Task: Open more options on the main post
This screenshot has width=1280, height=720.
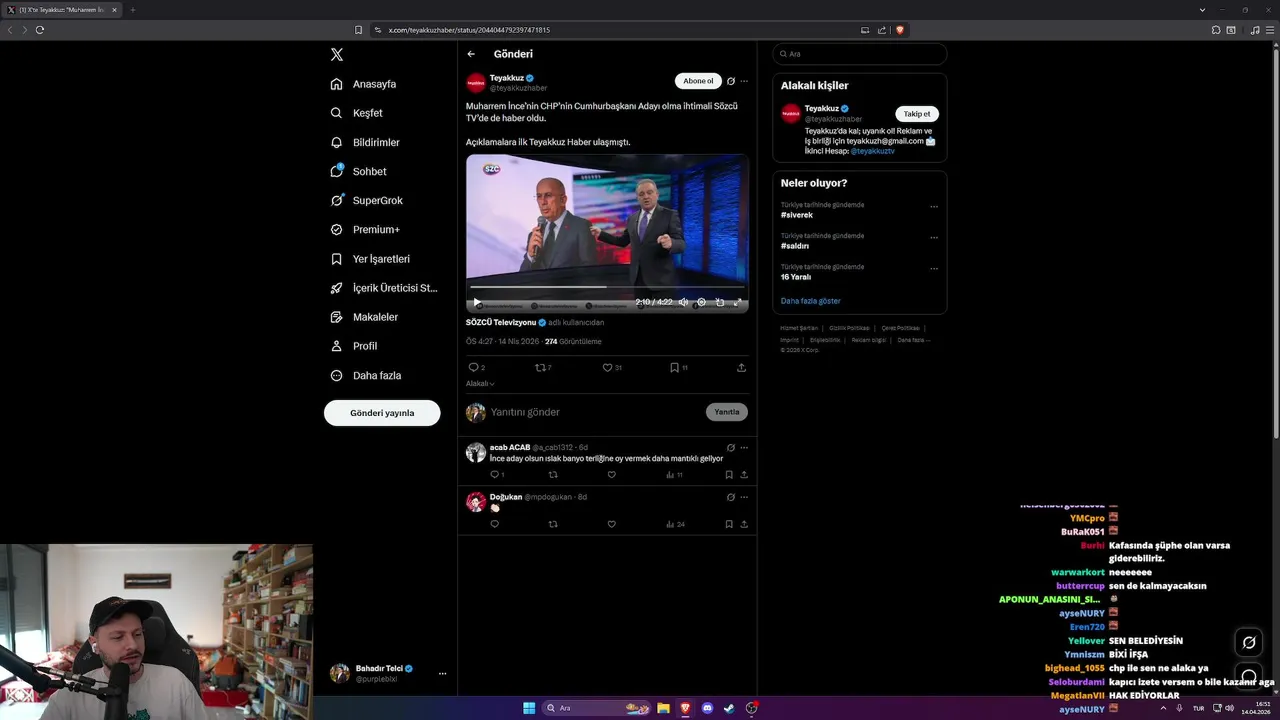Action: point(744,81)
